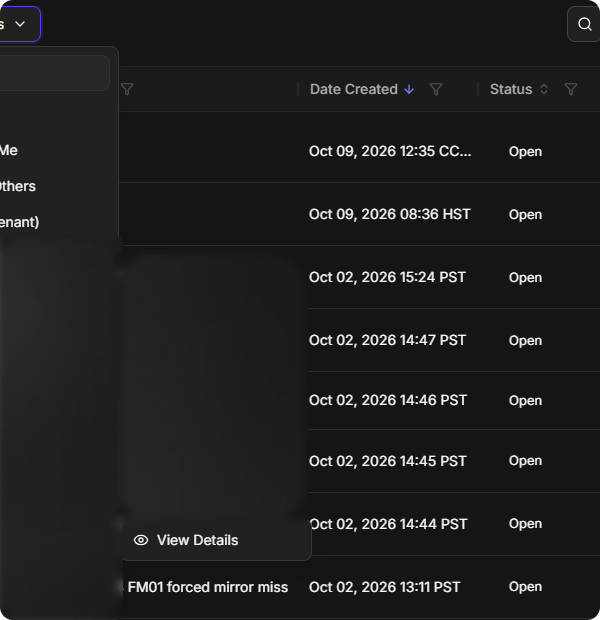
Task: Click Open status in 14:45 PST row
Action: (x=525, y=461)
